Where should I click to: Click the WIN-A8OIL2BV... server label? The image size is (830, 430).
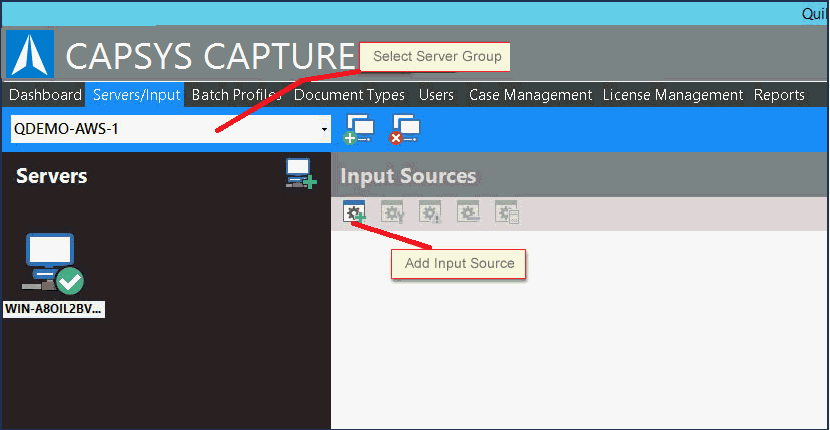[54, 310]
